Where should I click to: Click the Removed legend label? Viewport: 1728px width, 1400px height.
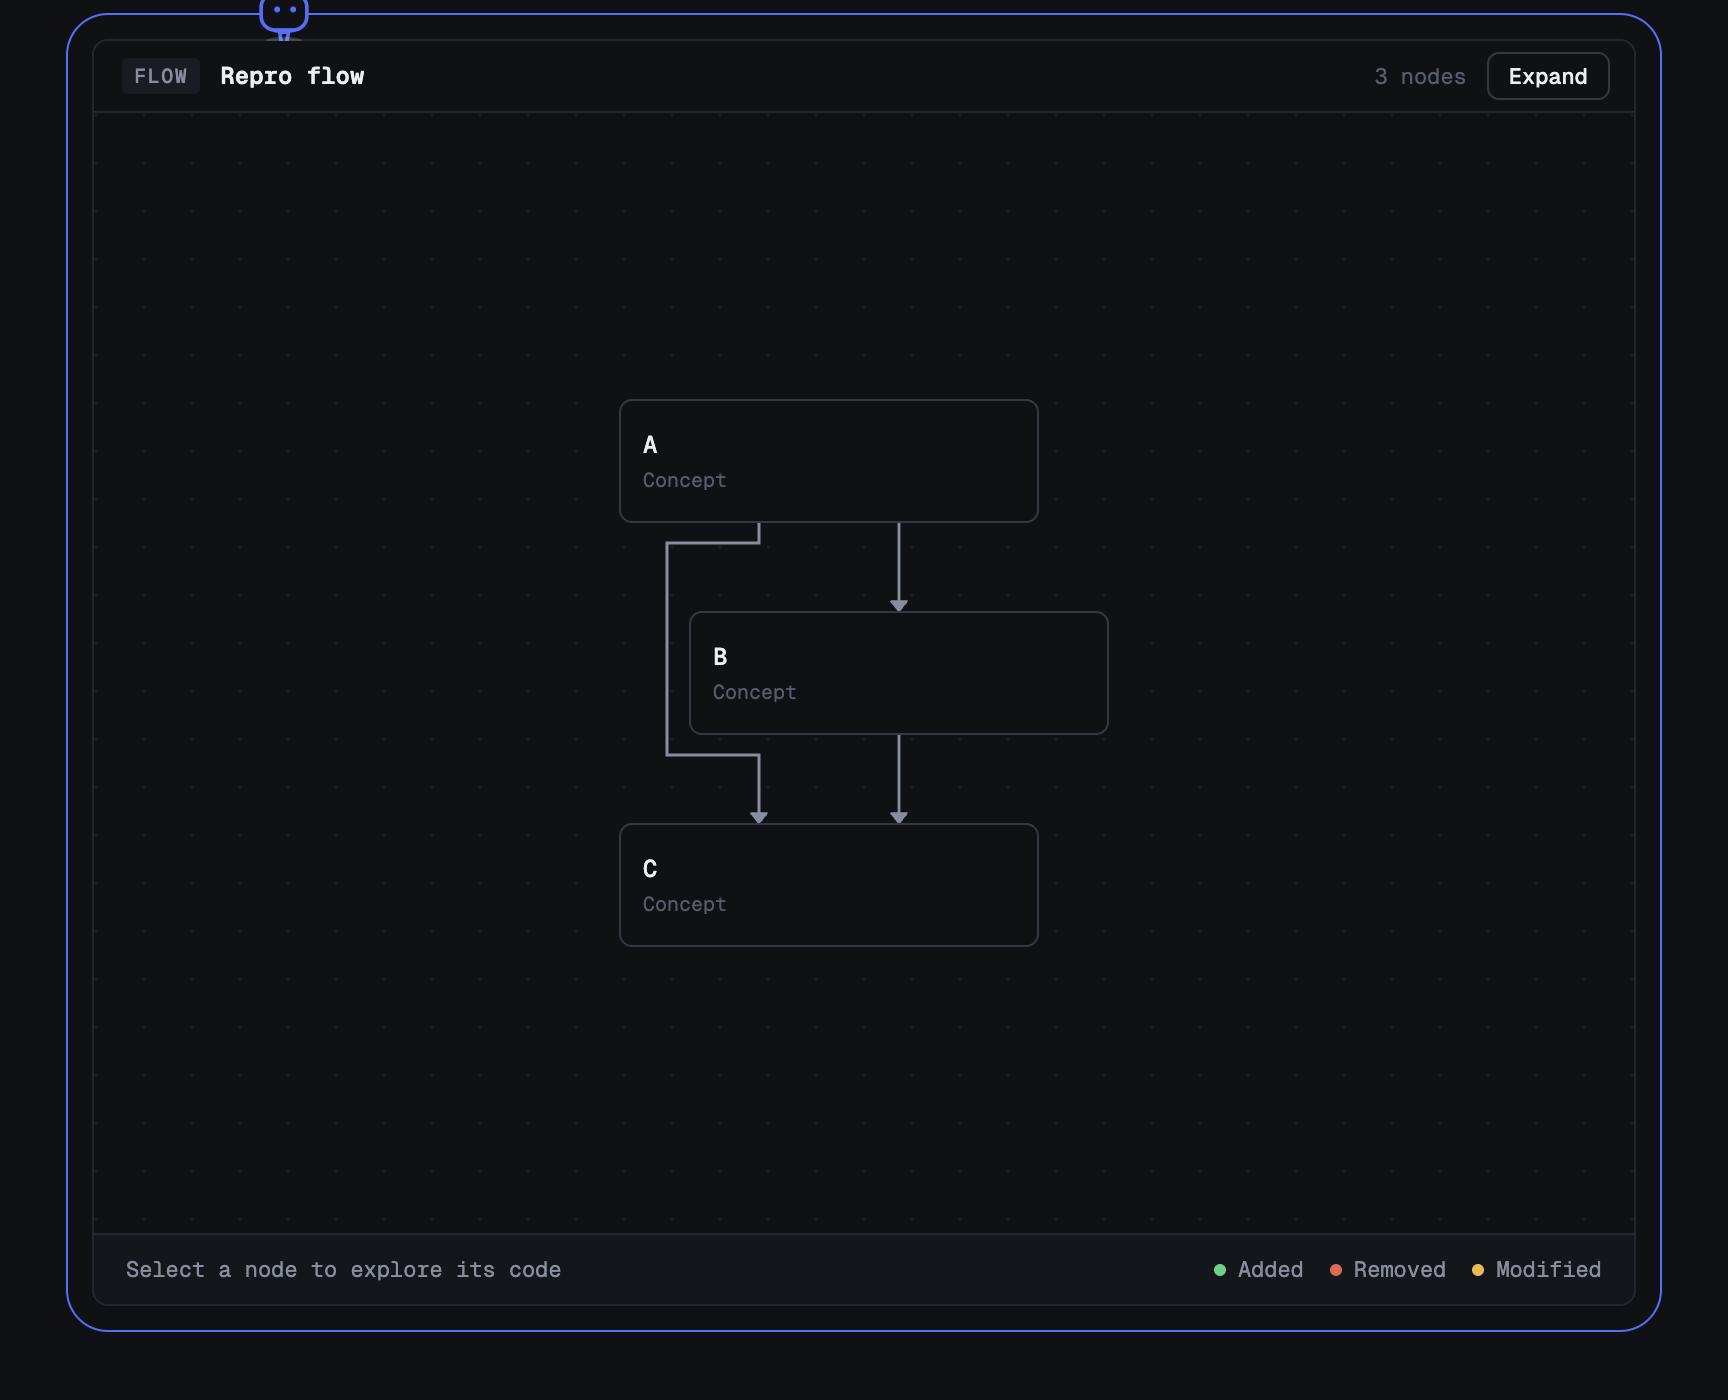1399,1270
